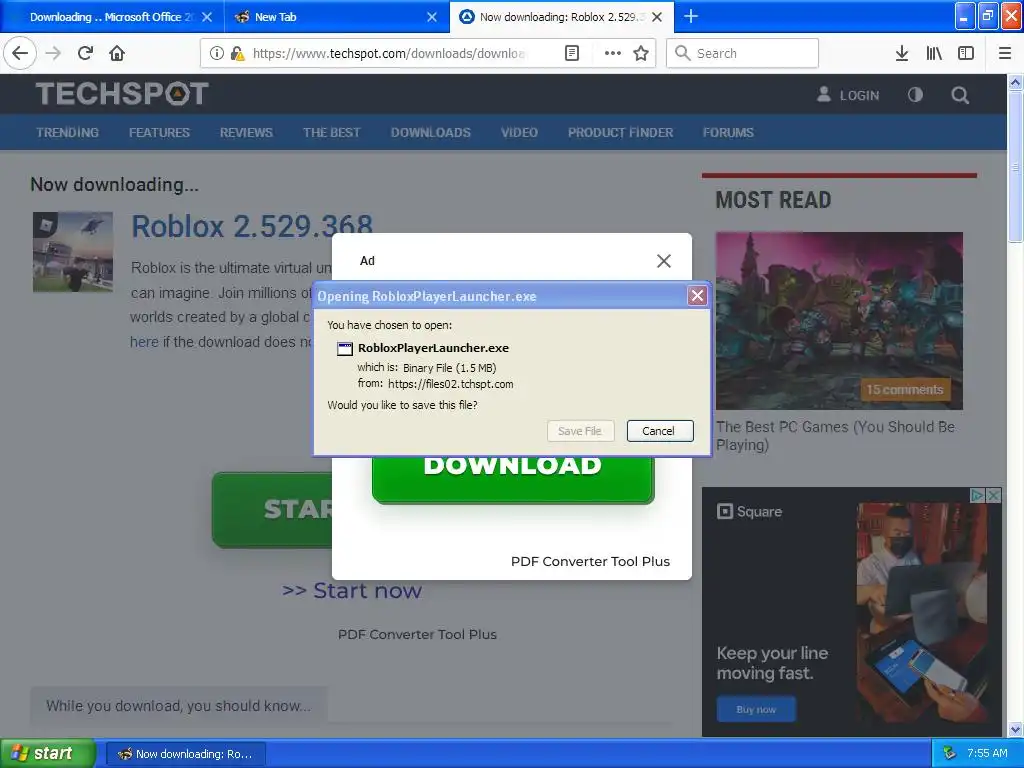Click the 7:55 AM taskbar clock
1024x768 pixels.
coord(987,754)
